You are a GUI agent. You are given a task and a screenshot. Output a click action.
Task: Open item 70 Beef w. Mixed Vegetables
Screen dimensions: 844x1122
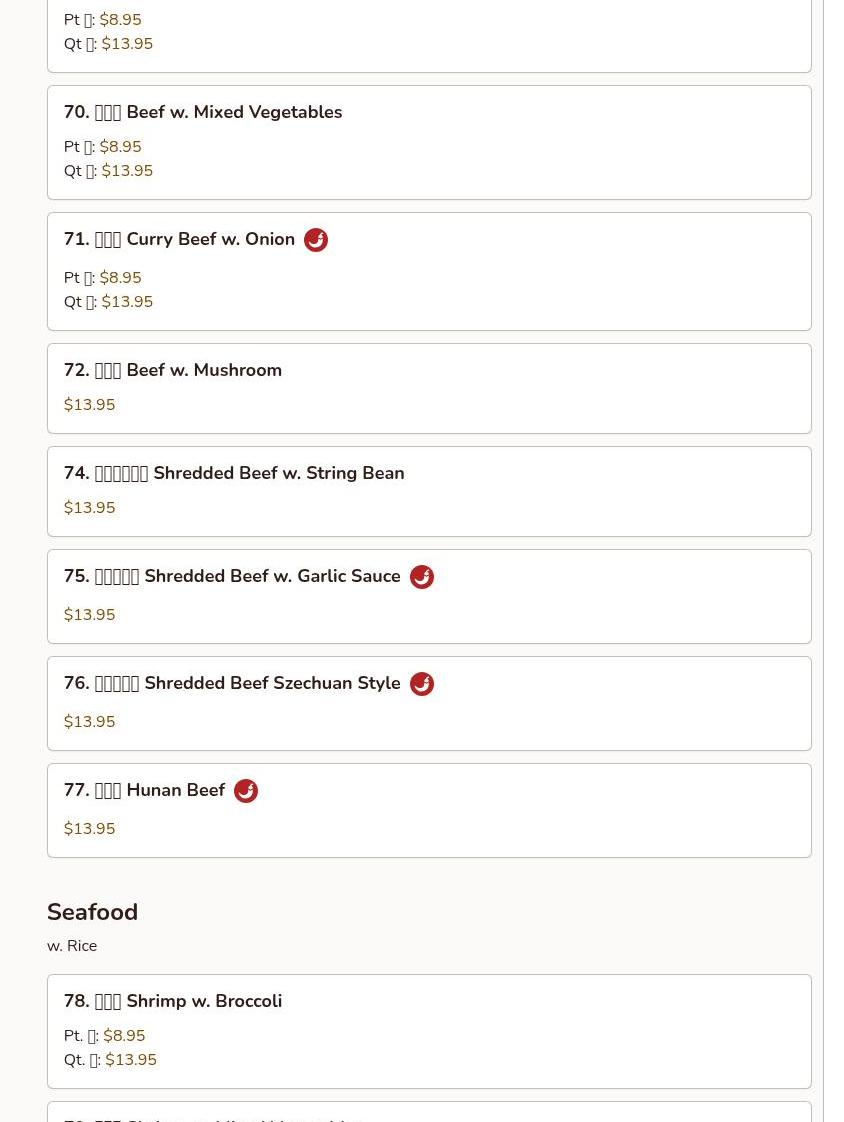(203, 112)
